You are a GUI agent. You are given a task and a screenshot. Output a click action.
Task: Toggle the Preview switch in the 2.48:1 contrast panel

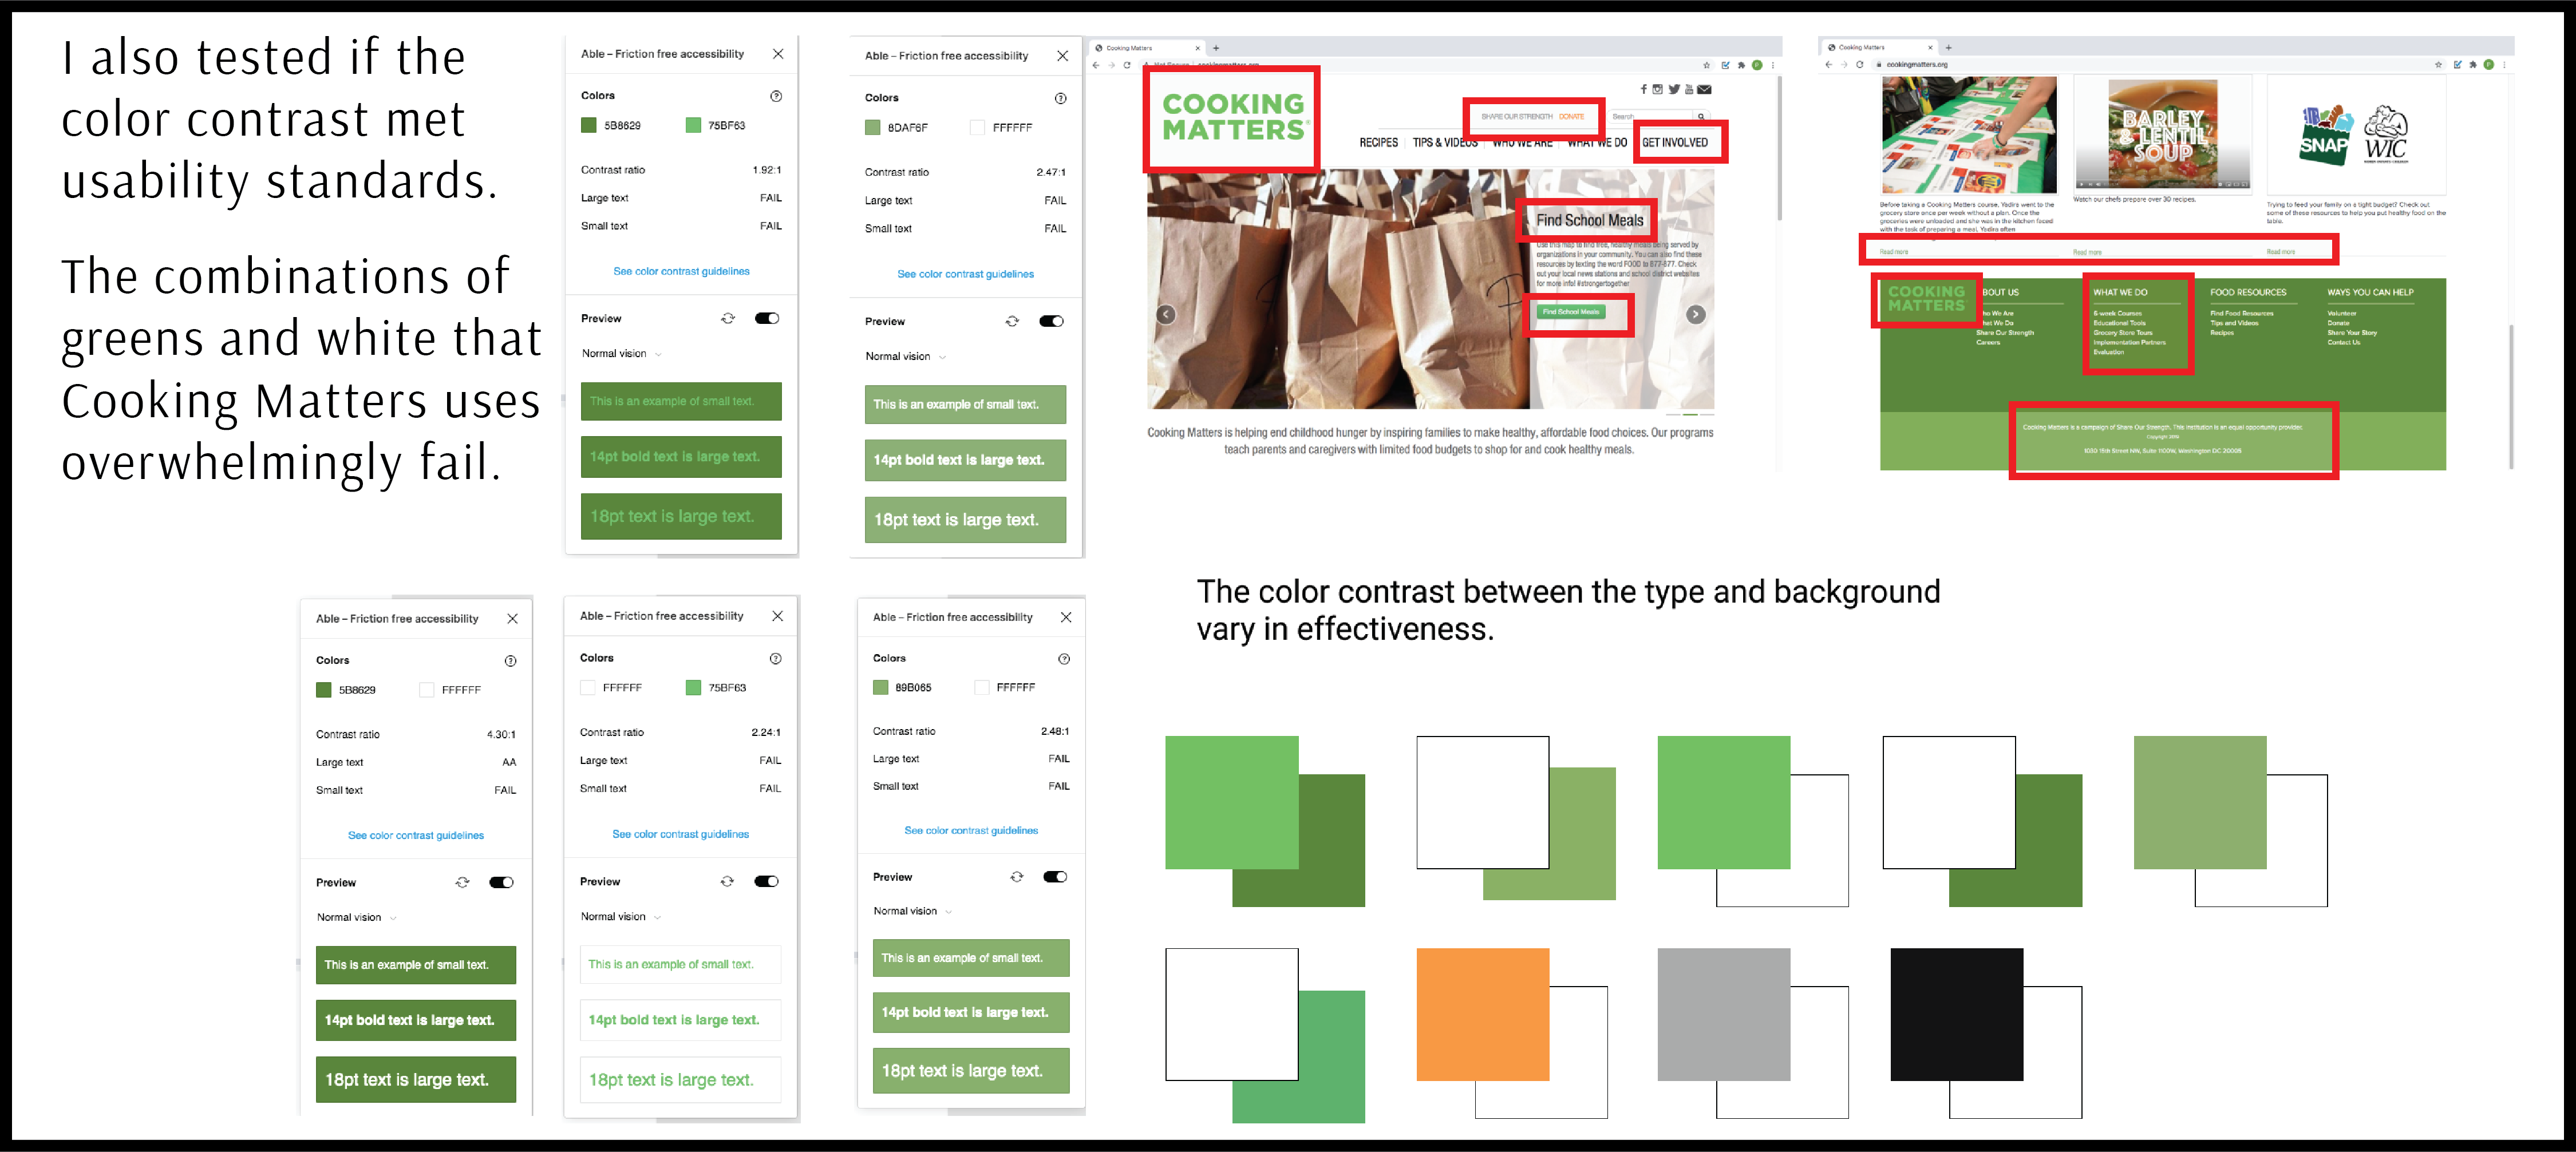pyautogui.click(x=1055, y=876)
